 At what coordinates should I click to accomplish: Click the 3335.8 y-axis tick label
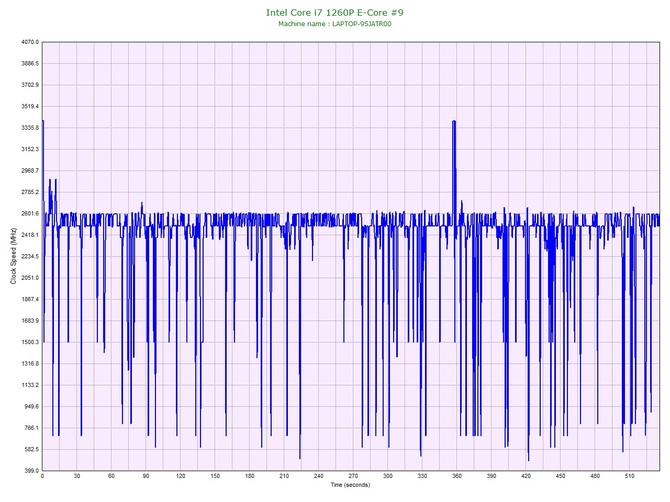(x=30, y=128)
